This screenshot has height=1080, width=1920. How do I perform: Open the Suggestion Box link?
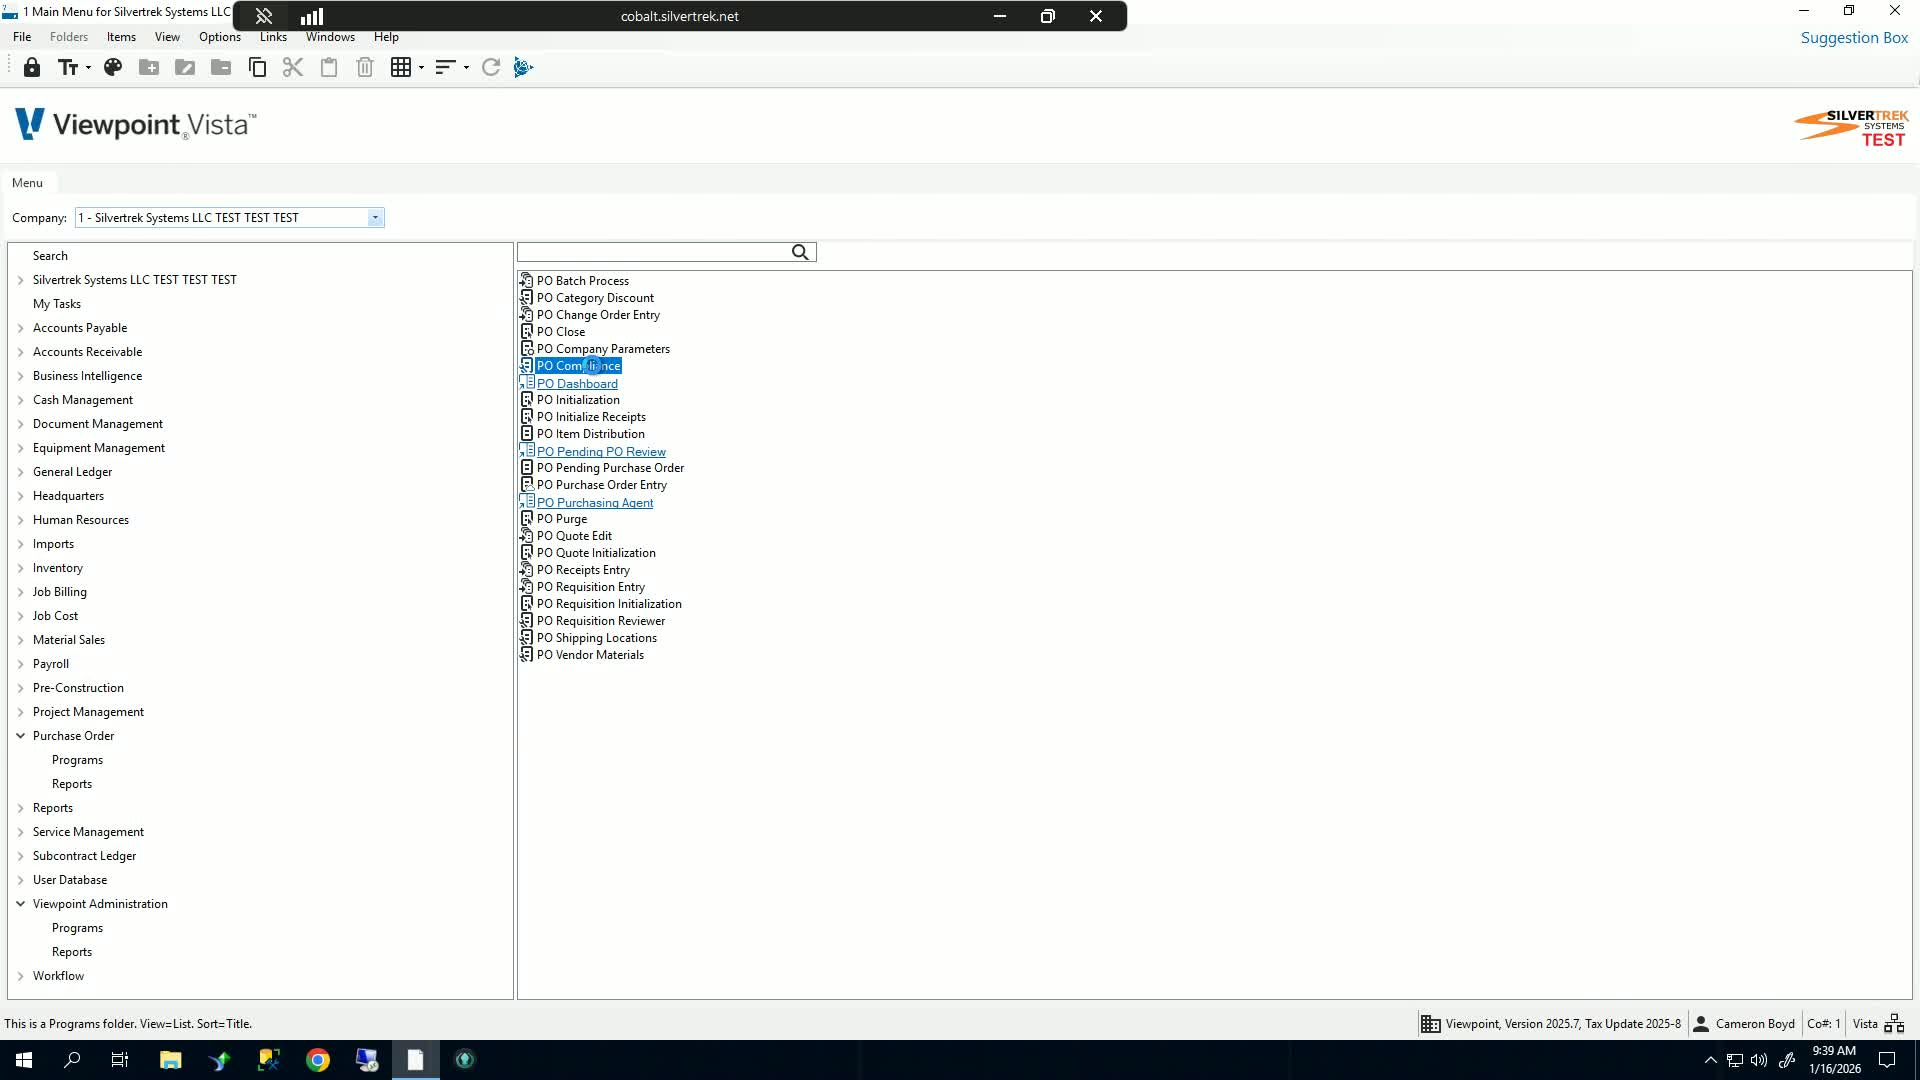pos(1854,38)
